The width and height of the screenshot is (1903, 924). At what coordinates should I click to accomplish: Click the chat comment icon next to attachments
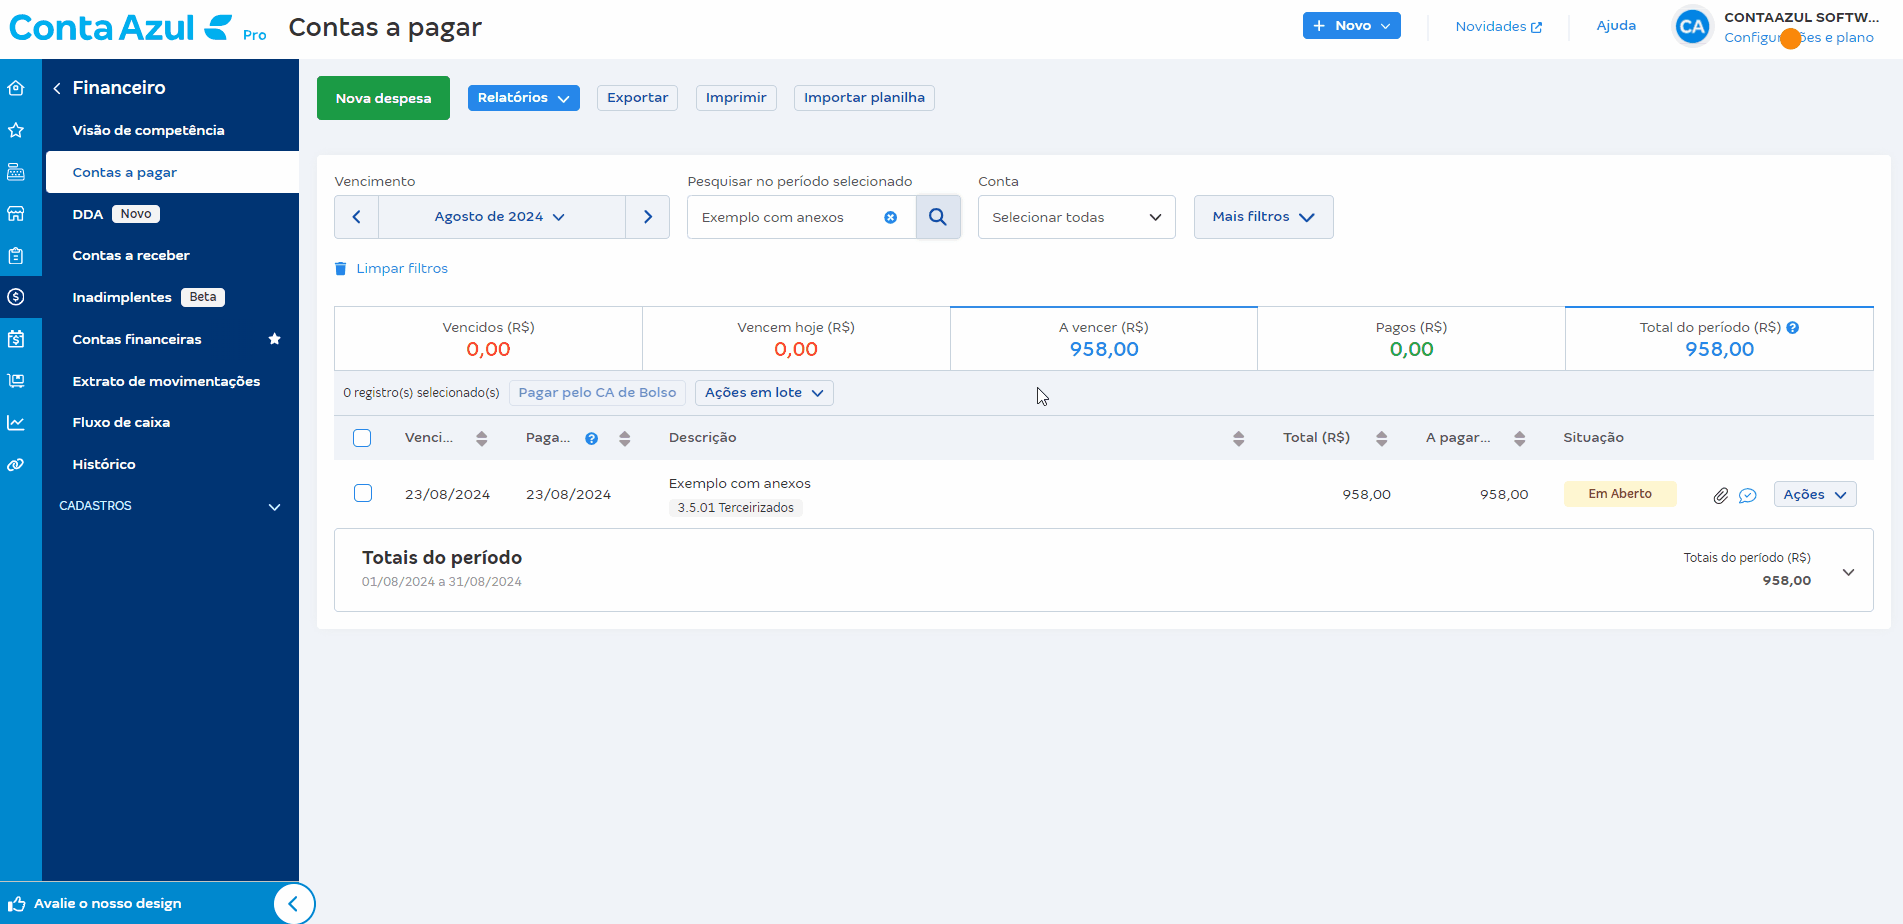point(1748,495)
